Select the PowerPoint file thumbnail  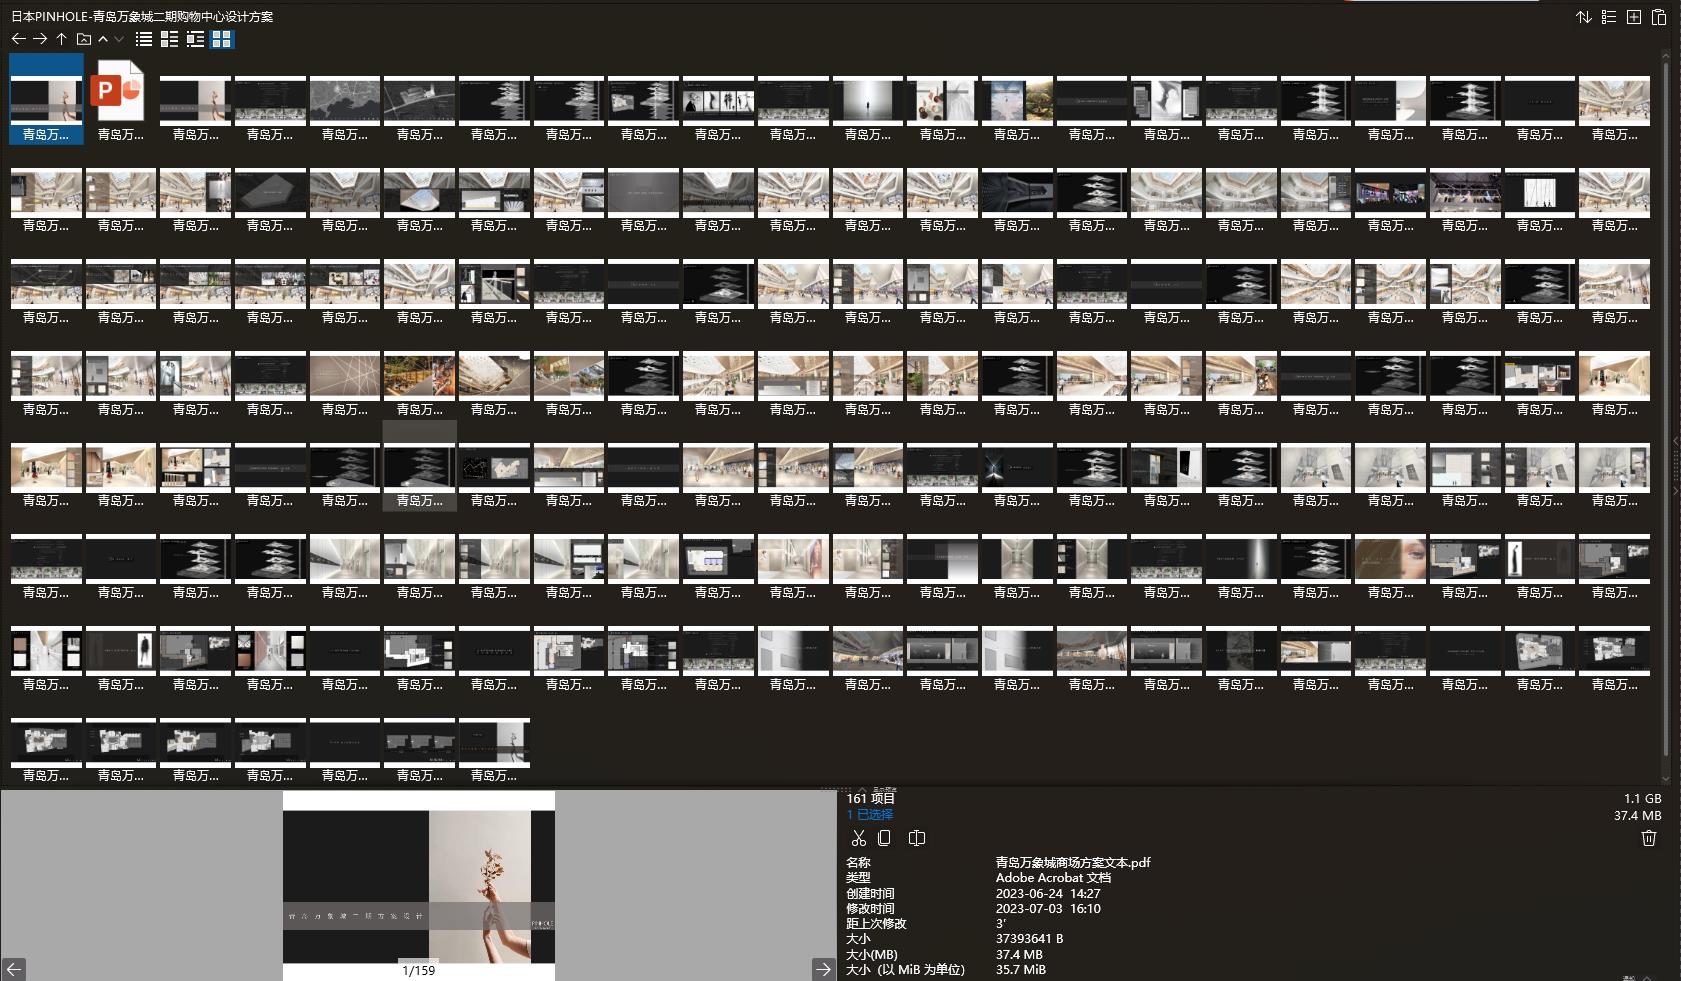pos(120,100)
